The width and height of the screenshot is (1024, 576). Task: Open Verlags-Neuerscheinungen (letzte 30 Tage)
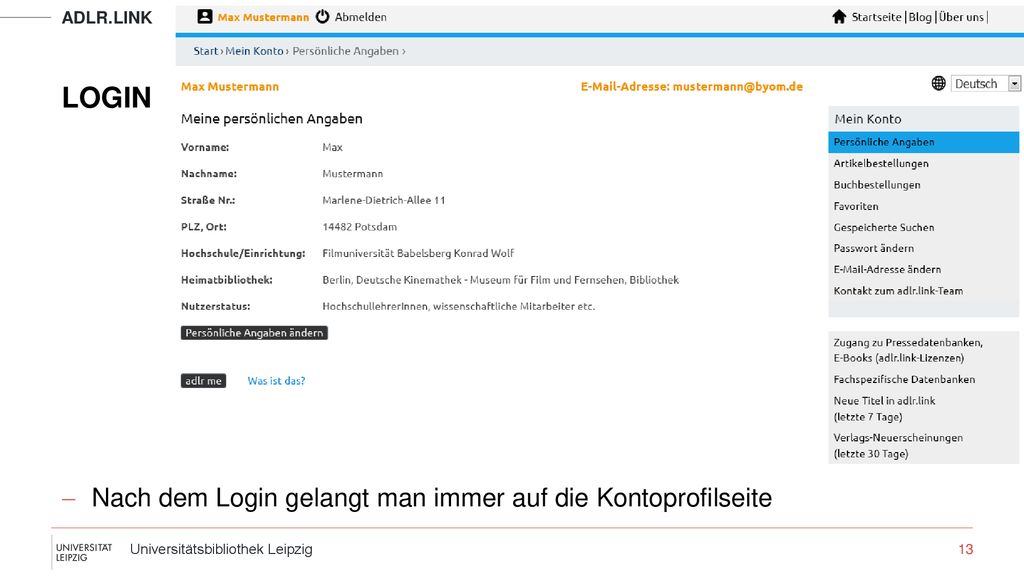(898, 445)
